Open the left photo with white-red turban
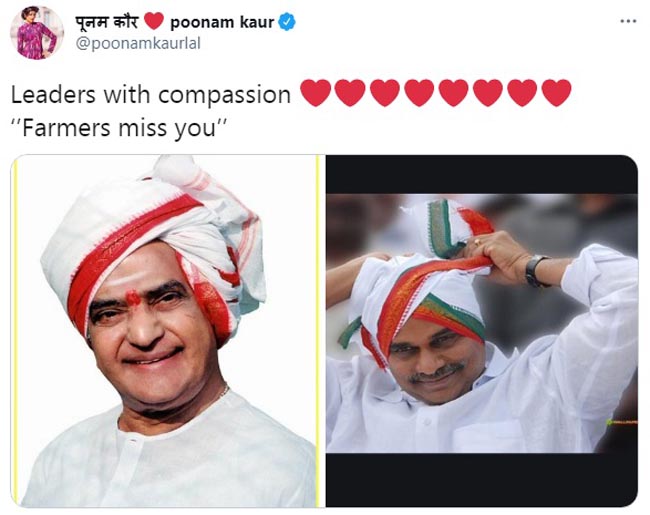The width and height of the screenshot is (650, 515). point(167,331)
